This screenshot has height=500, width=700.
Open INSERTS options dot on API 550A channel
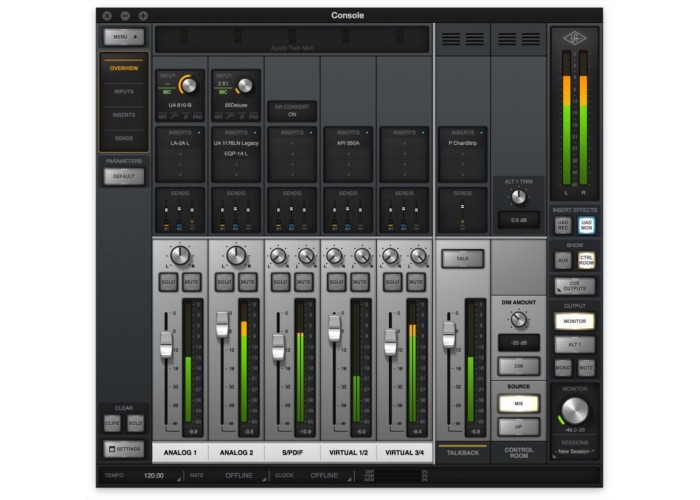coord(367,133)
